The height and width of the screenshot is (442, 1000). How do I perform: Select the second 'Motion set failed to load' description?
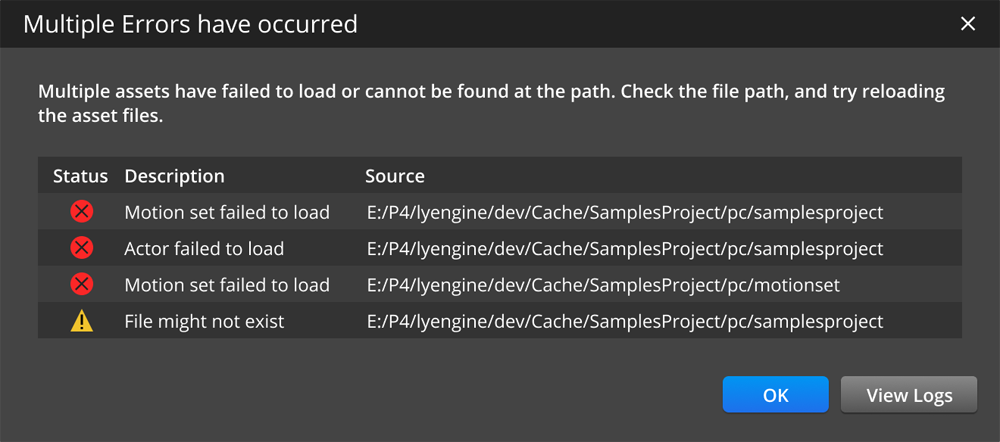click(x=226, y=285)
